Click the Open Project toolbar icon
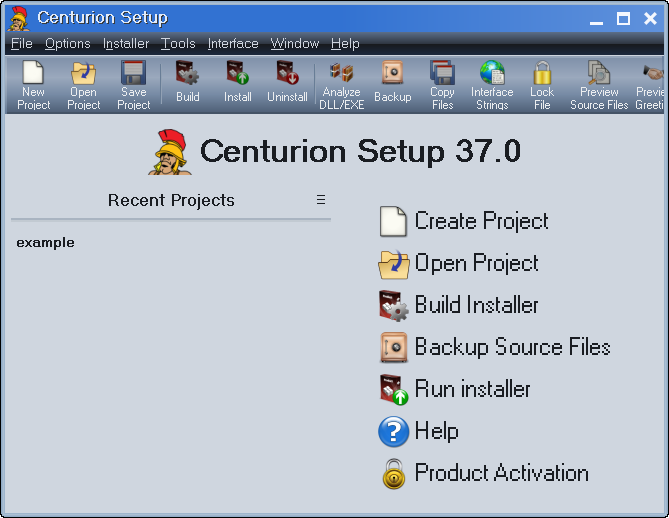669x518 pixels. (83, 73)
